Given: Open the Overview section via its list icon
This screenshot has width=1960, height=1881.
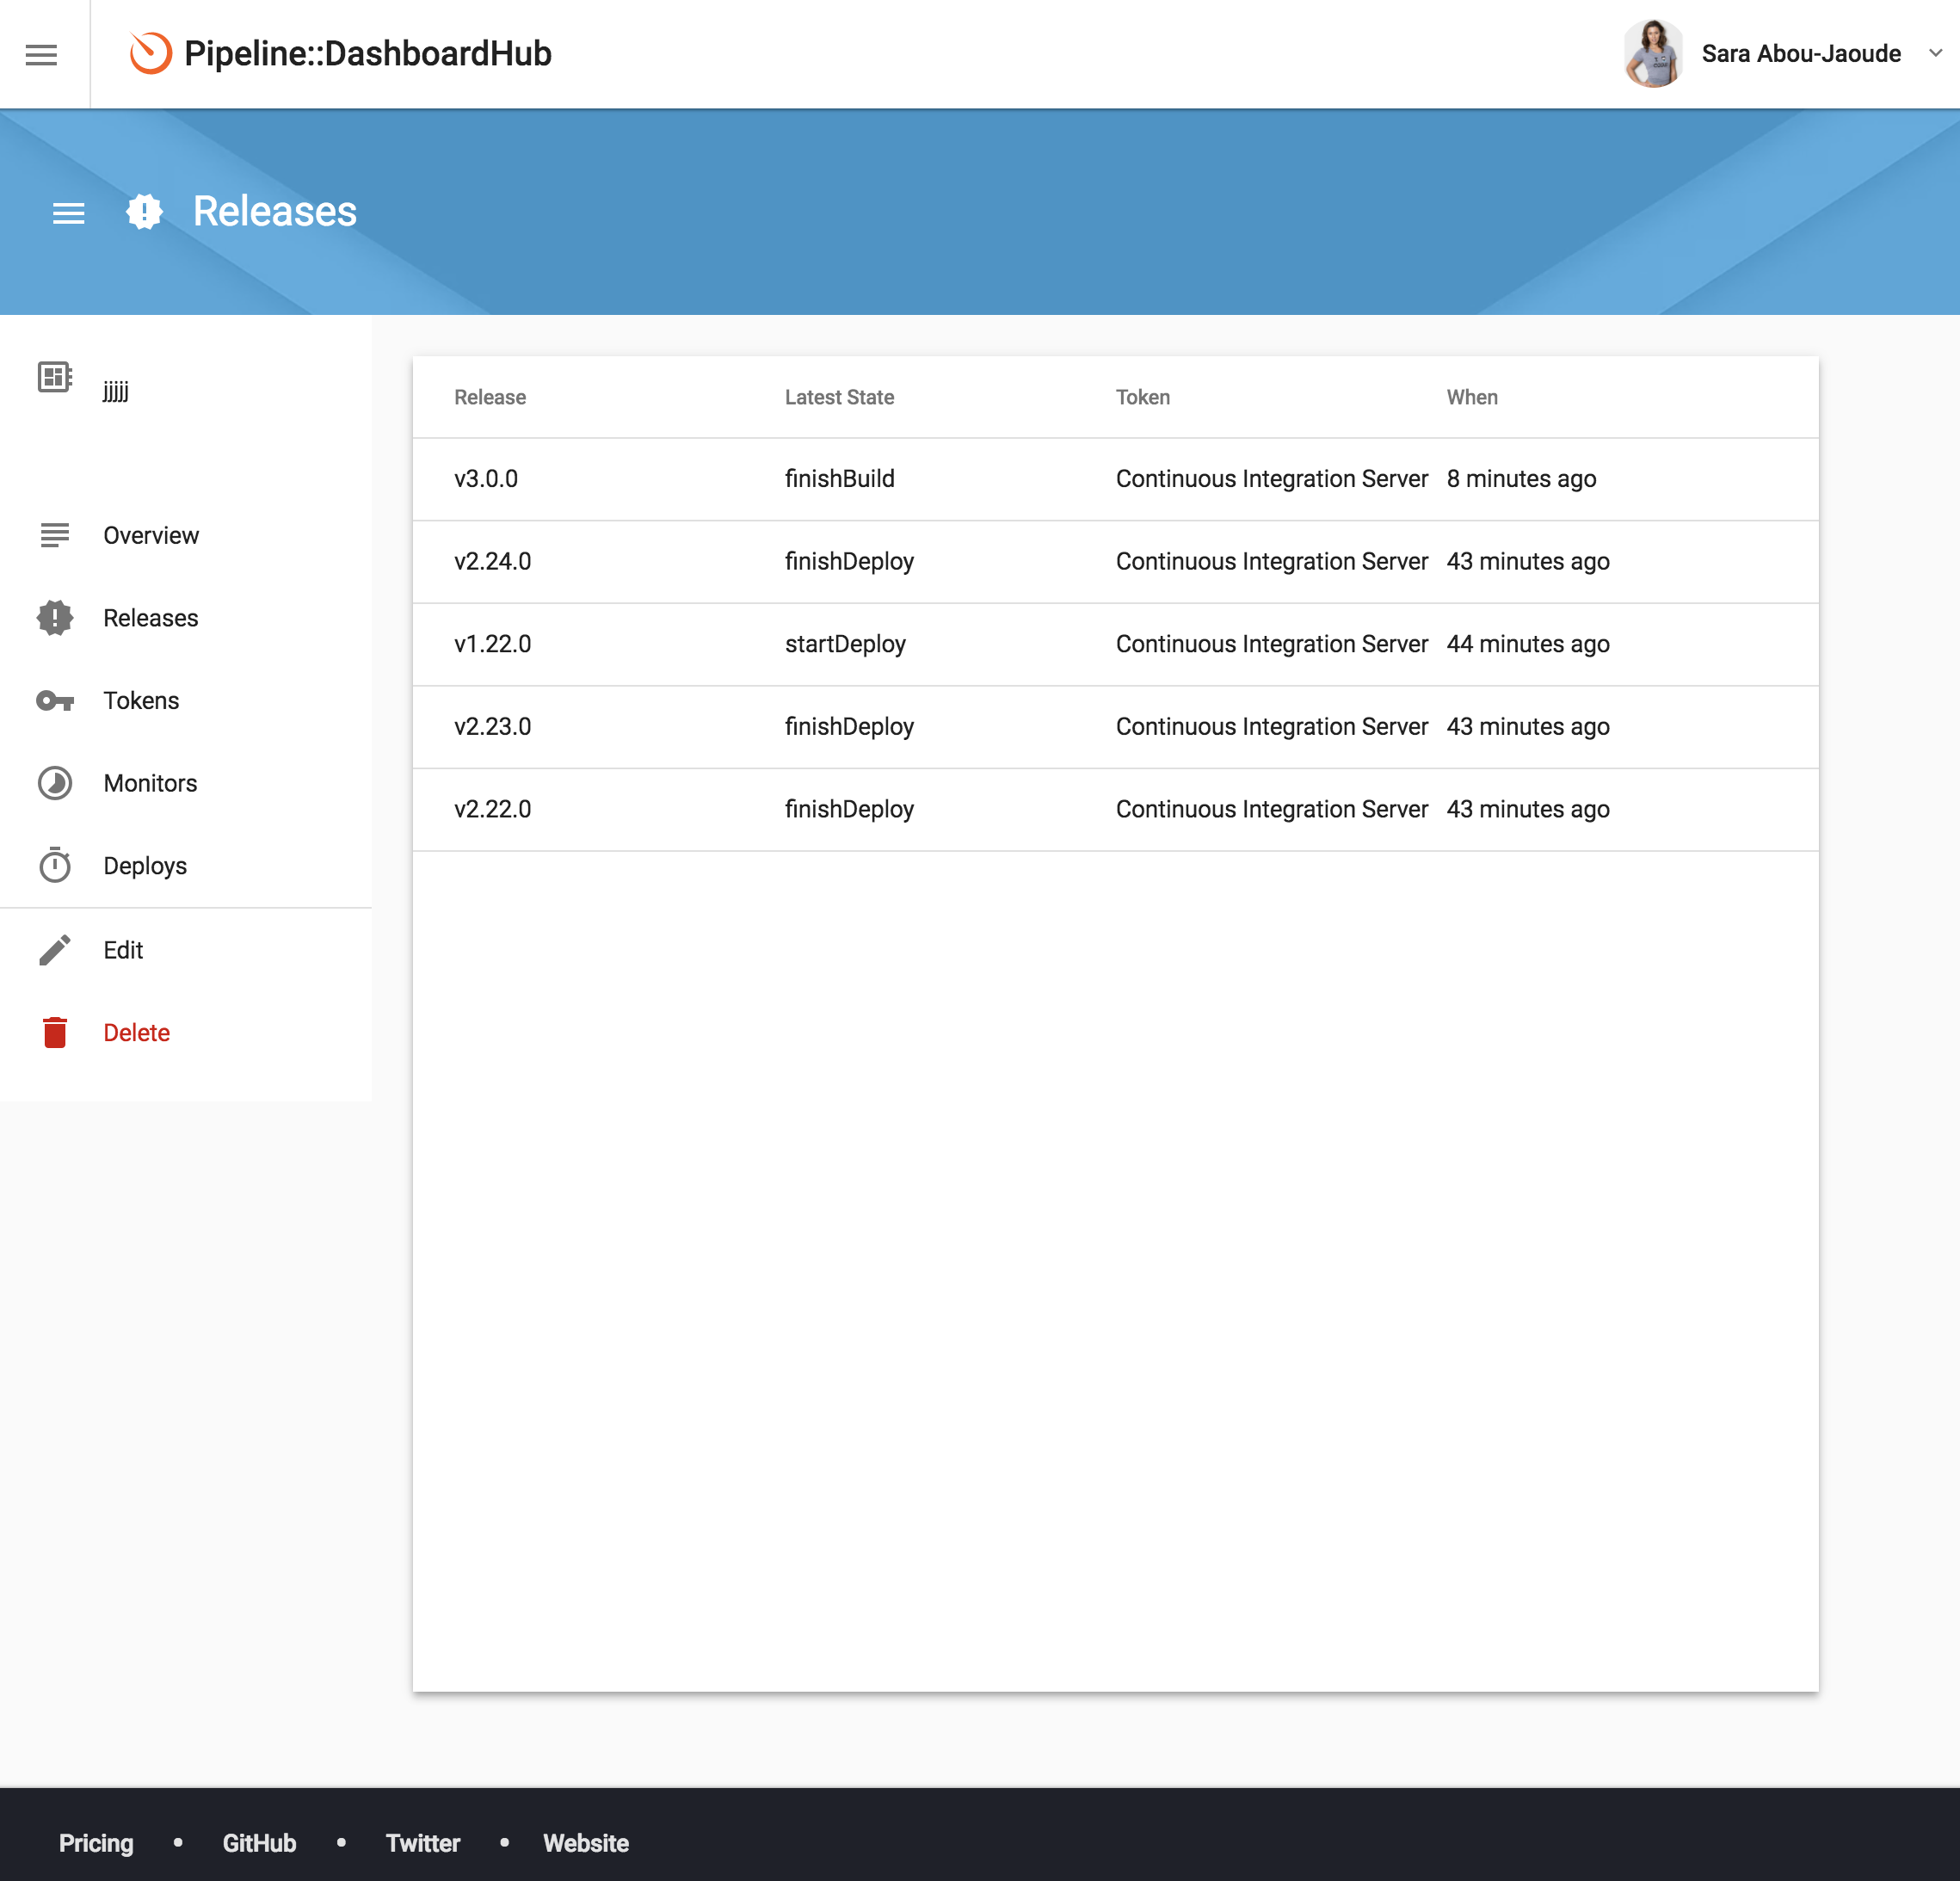Looking at the screenshot, I should click(54, 535).
